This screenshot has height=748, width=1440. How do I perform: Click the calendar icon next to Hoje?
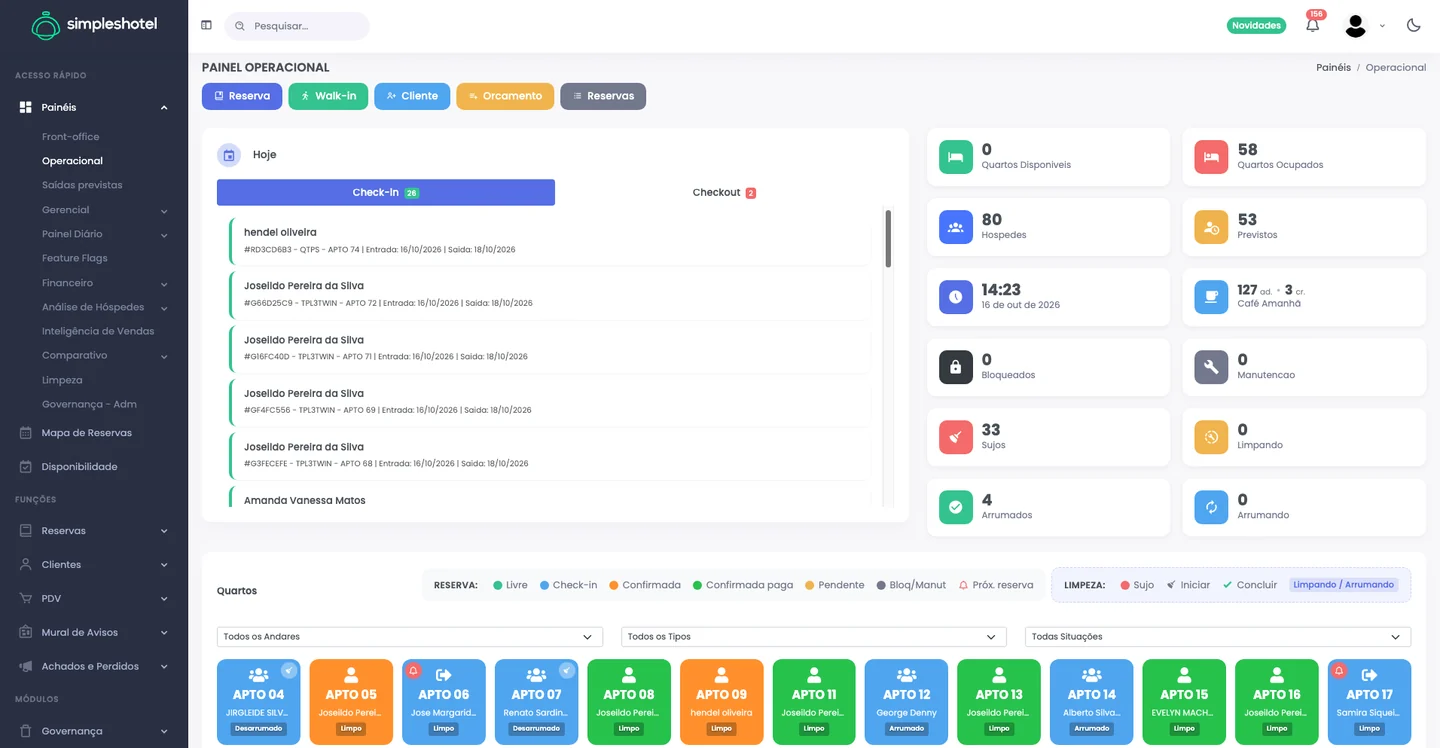coord(229,155)
